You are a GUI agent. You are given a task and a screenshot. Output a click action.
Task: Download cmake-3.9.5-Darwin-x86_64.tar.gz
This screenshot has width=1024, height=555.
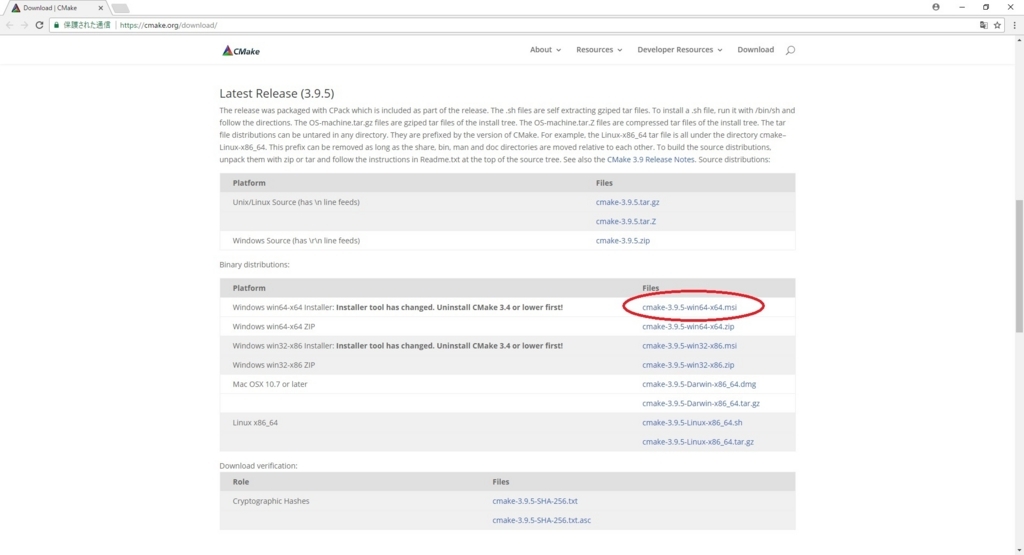(701, 404)
